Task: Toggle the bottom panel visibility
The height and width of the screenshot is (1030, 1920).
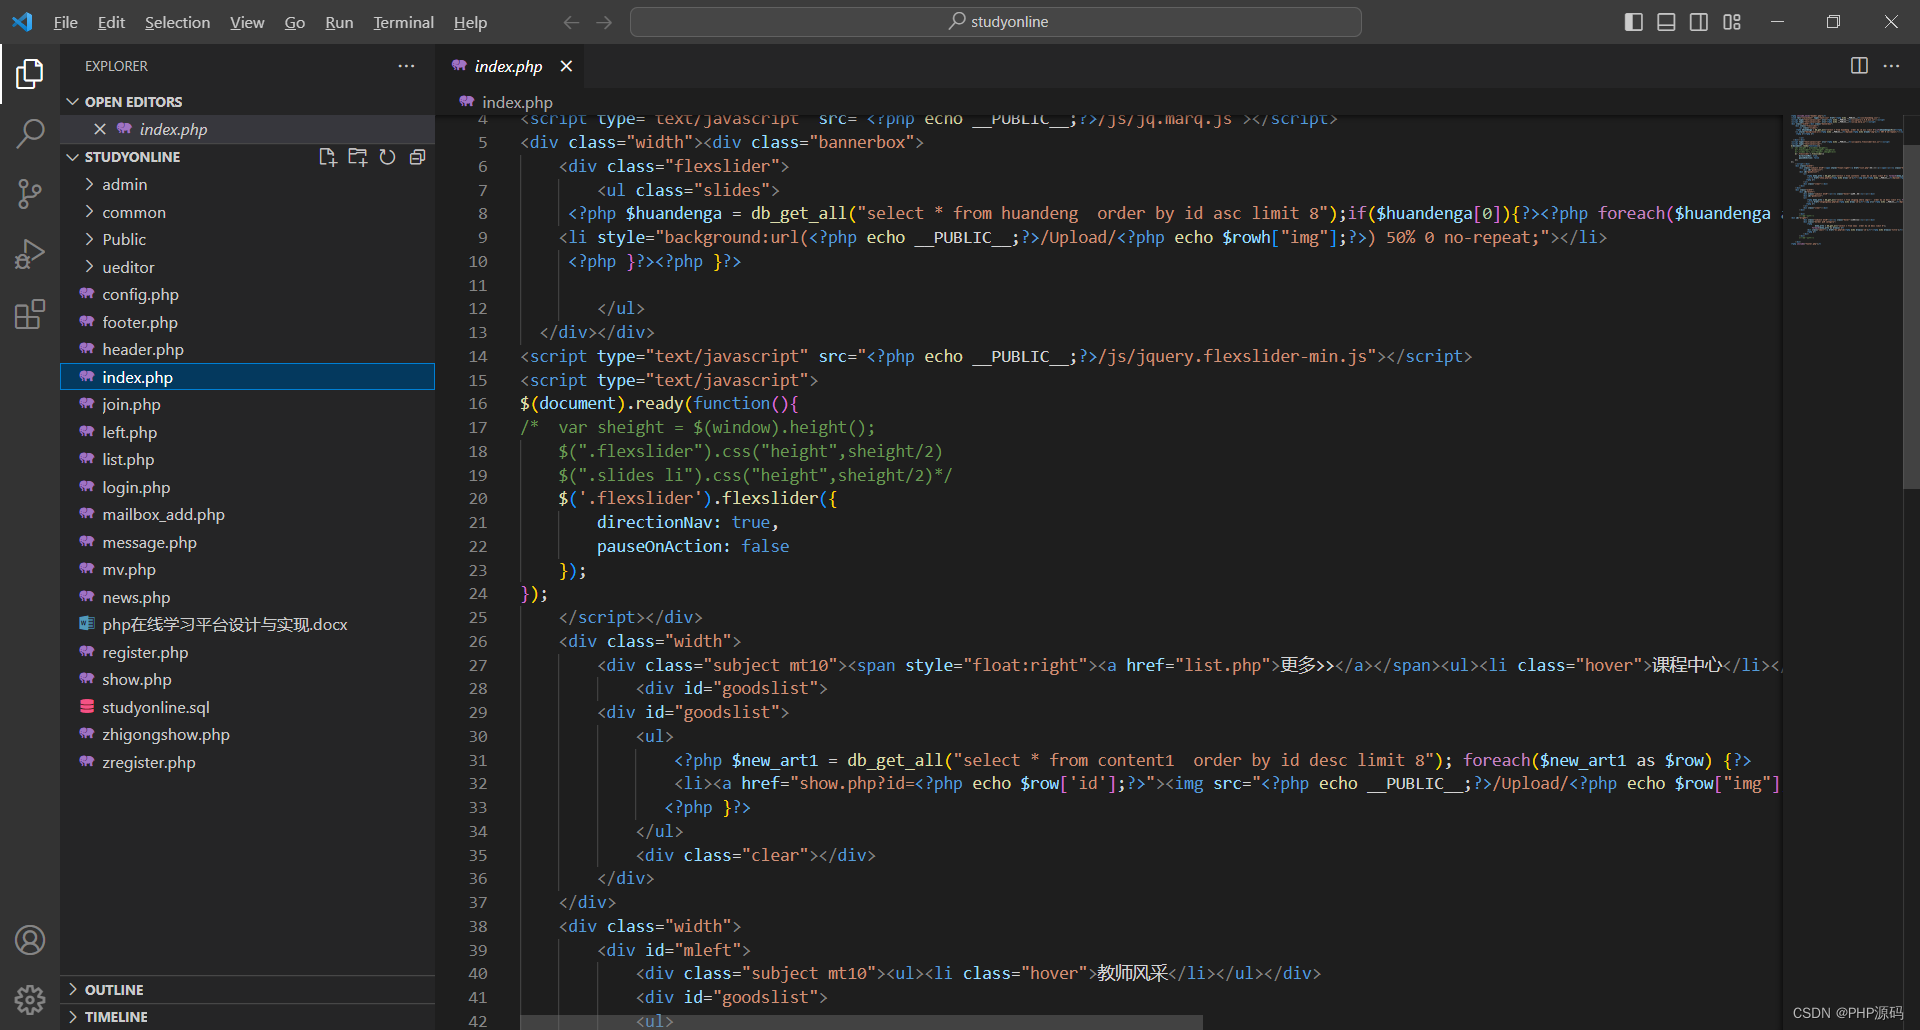Action: click(x=1666, y=22)
